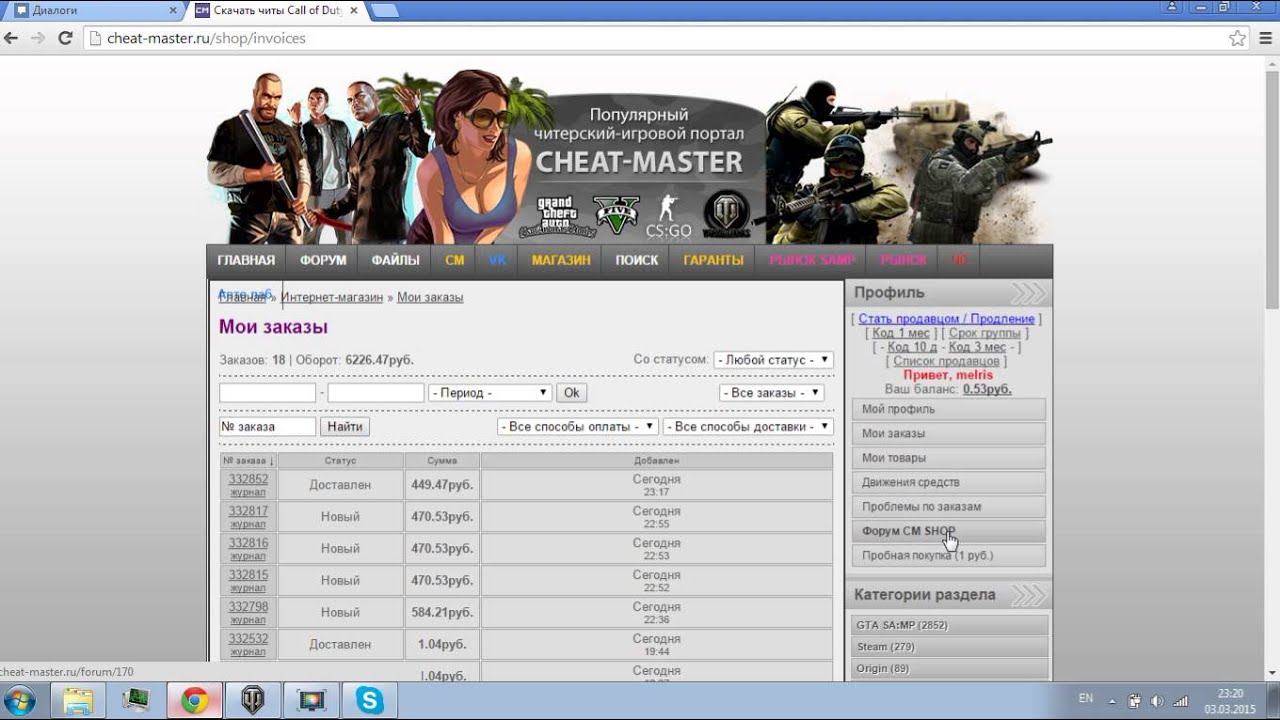This screenshot has height=720, width=1280.
Task: Click the browser forward arrow
Action: 38,38
